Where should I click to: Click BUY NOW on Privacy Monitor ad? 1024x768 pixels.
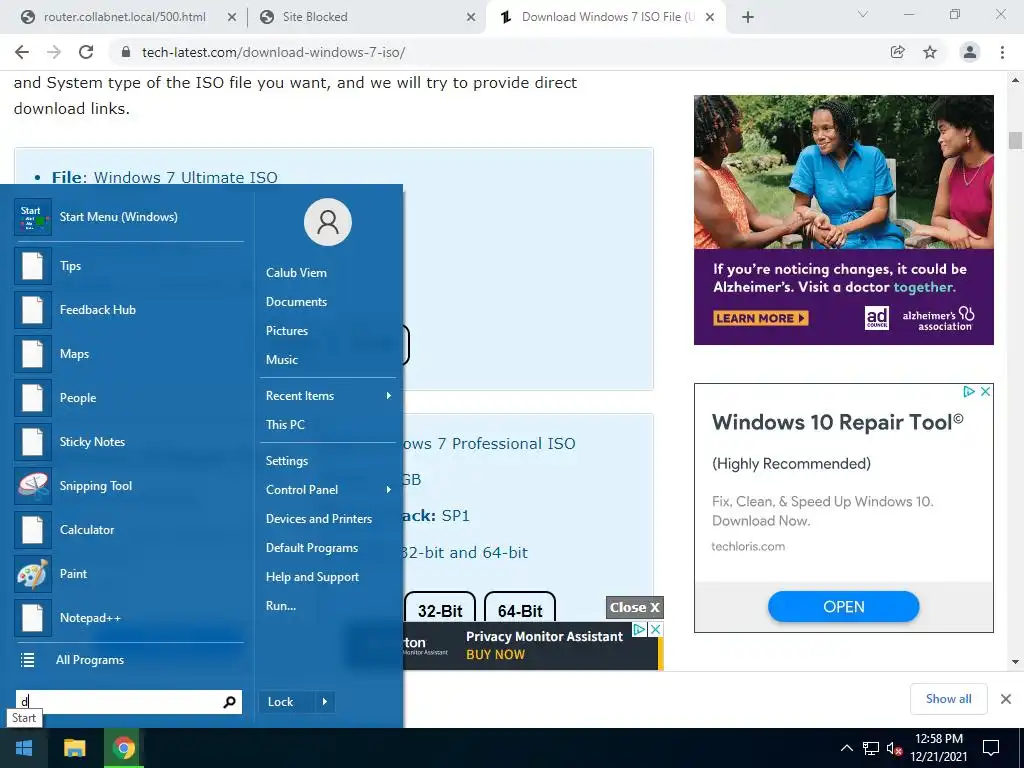click(x=495, y=654)
